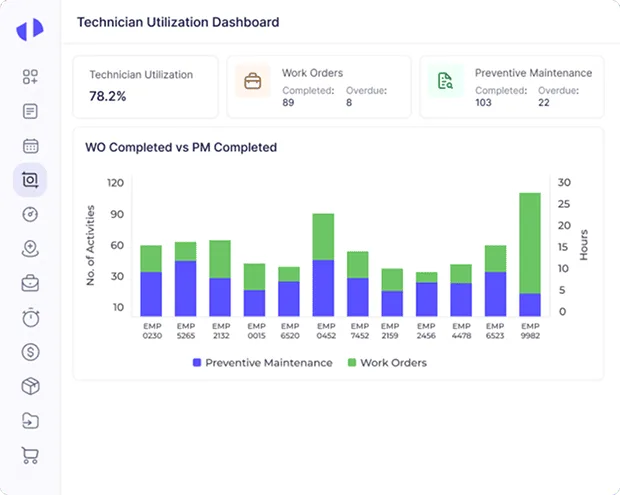620x495 pixels.
Task: Open the inventory box sidebar icon
Action: [x=30, y=386]
